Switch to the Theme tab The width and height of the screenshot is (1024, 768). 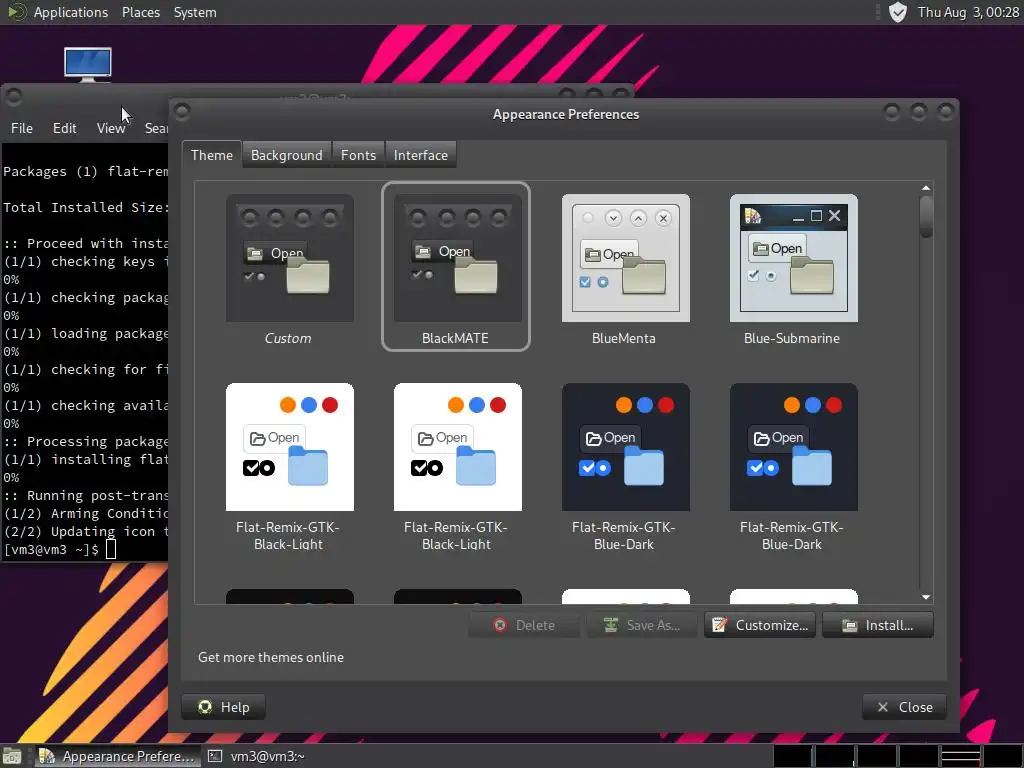[212, 155]
